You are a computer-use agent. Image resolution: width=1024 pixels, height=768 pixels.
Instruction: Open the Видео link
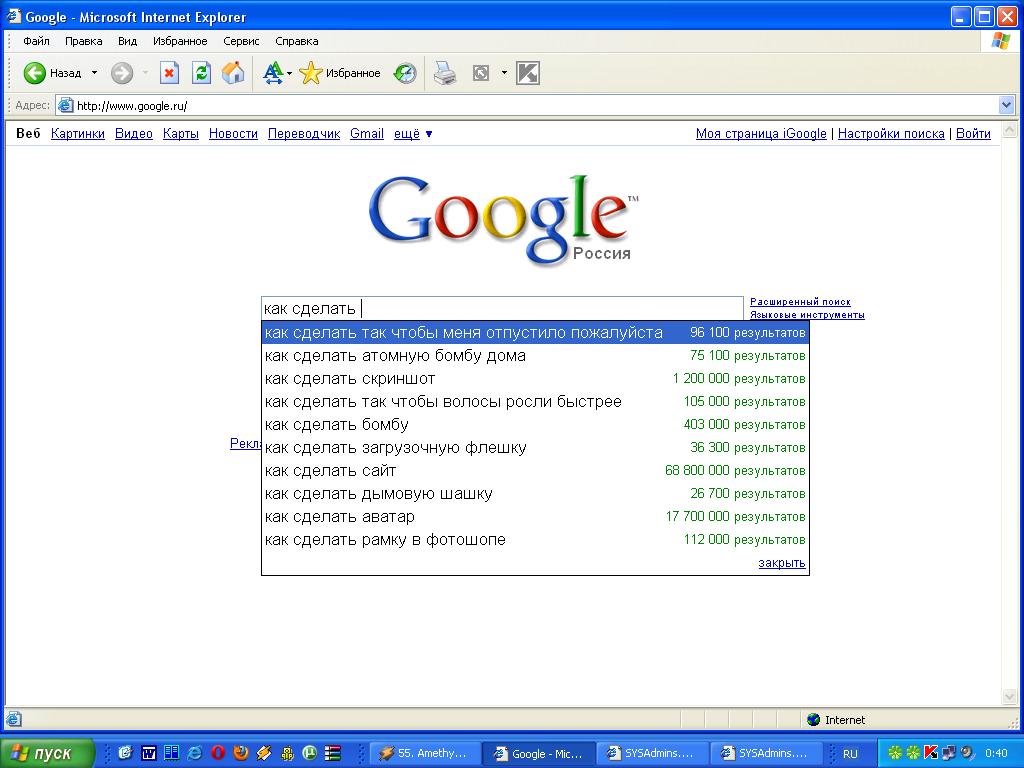(134, 134)
